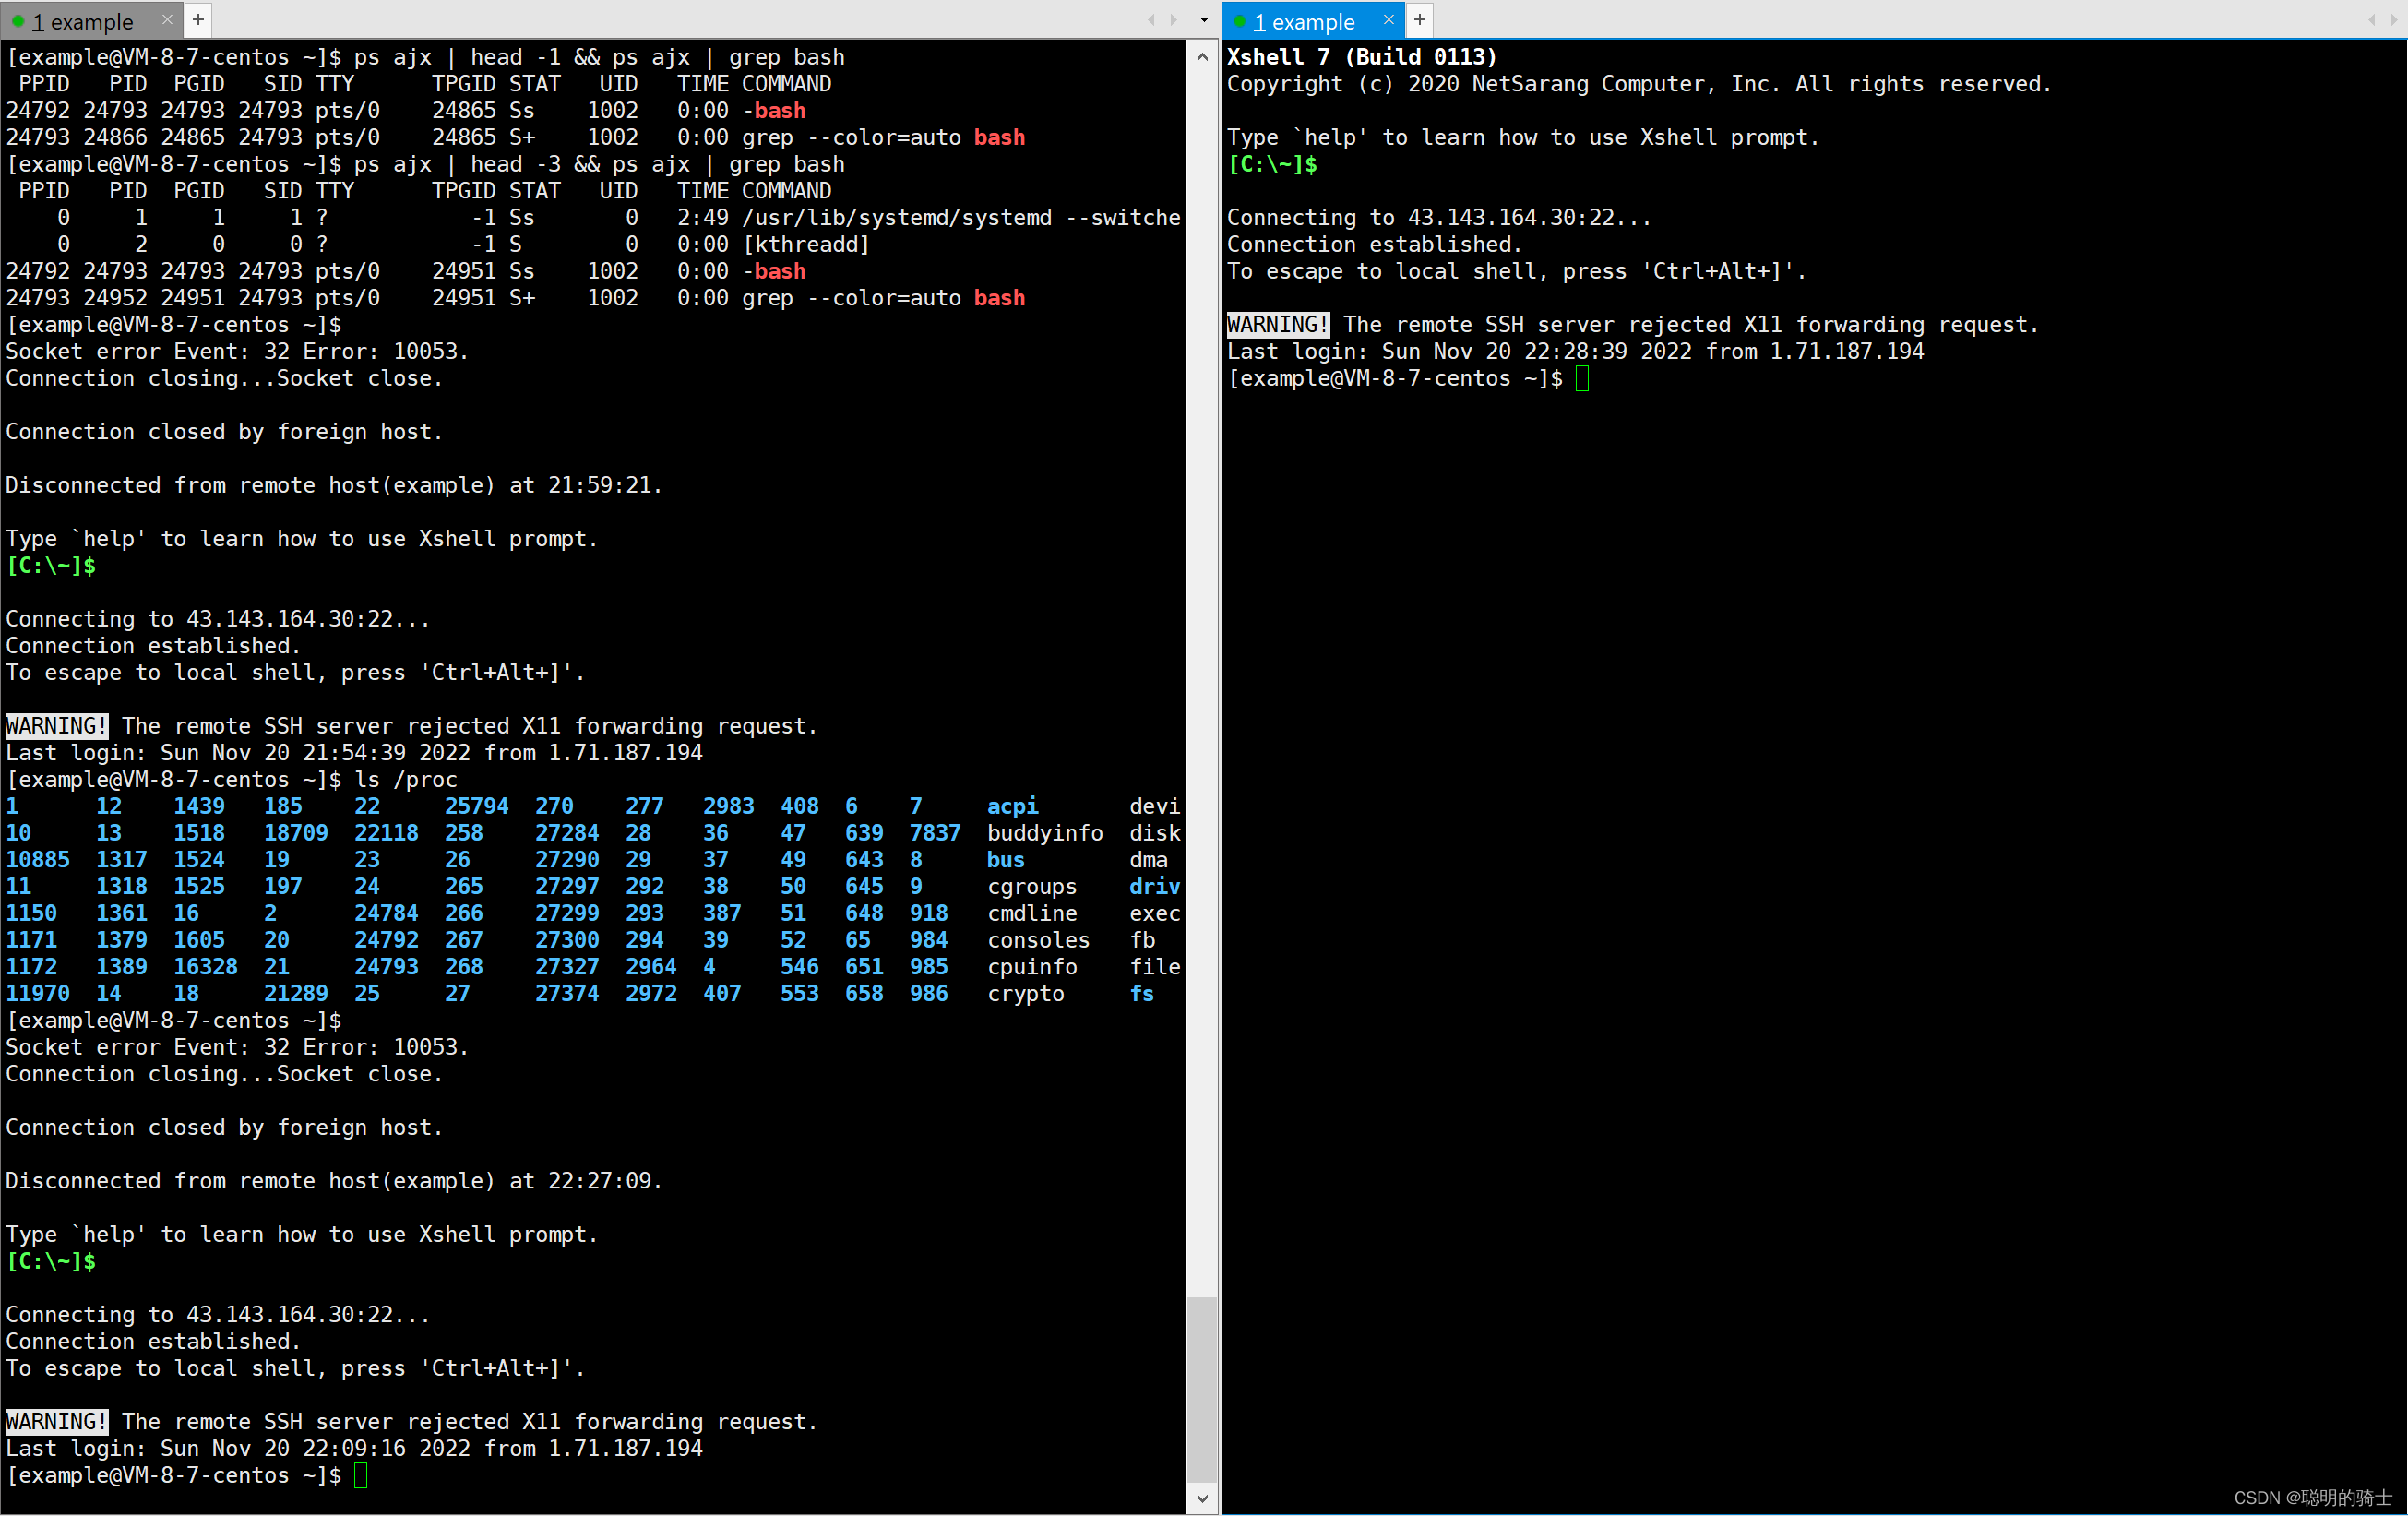Click the left tab-scroll chevron in left pane
2408x1516 pixels.
[x=1150, y=19]
